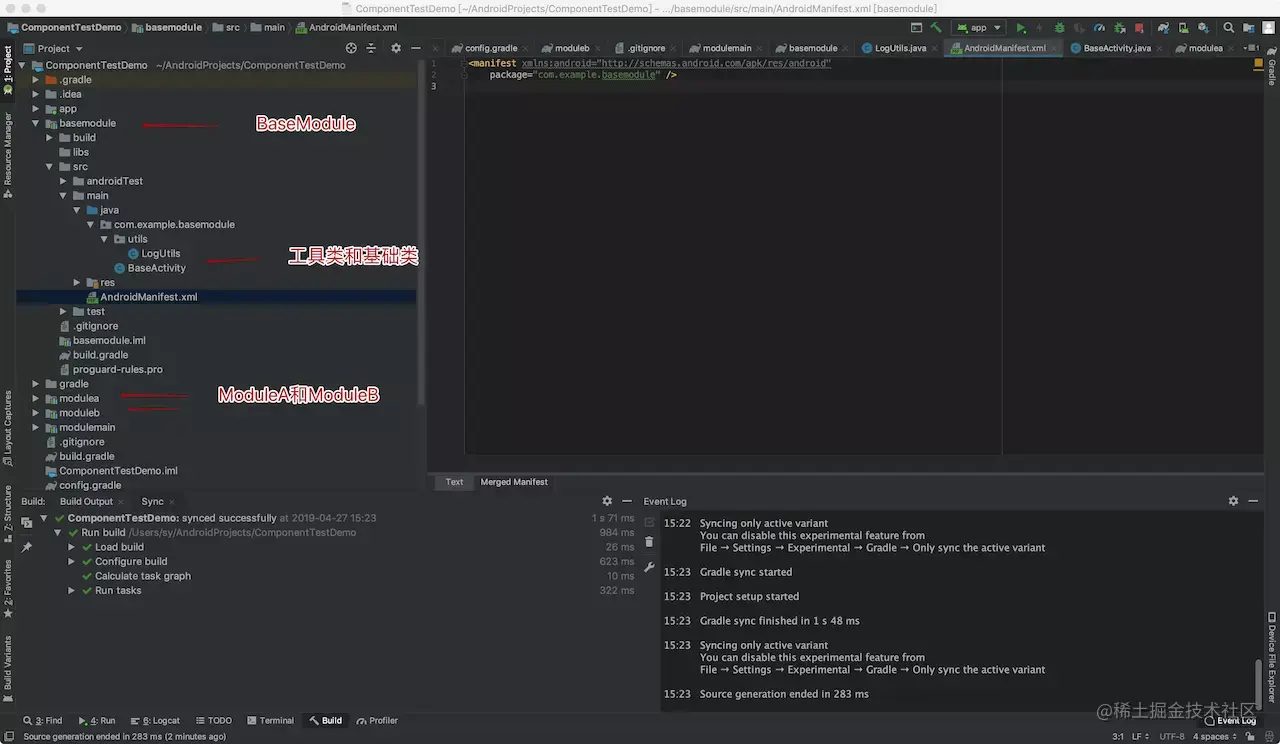Open Project Structure icon in toolbar
1280x744 pixels.
(x=1248, y=28)
